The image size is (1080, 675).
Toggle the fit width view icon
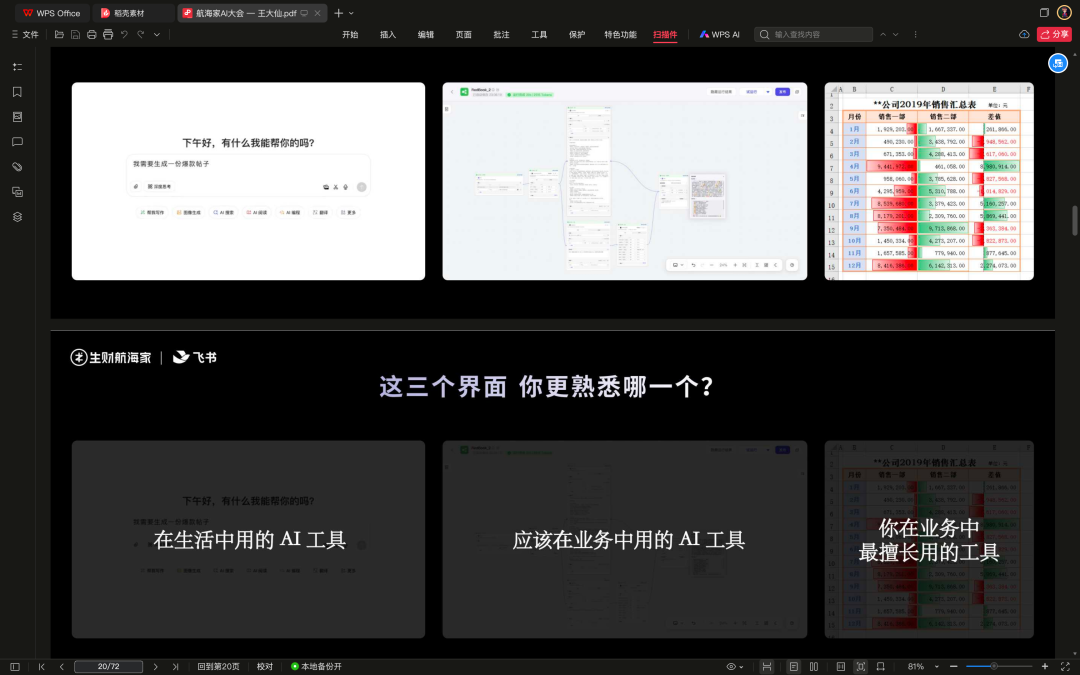tap(767, 667)
